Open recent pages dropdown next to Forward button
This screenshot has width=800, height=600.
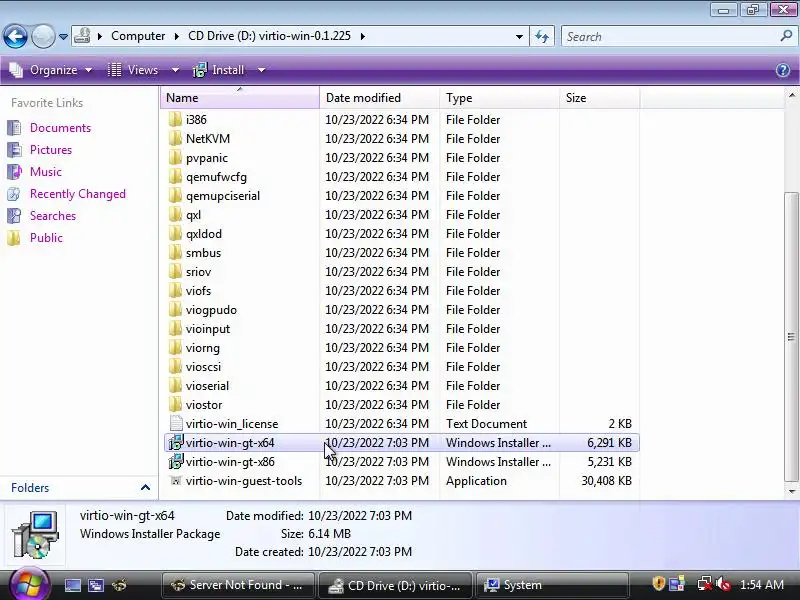63,37
